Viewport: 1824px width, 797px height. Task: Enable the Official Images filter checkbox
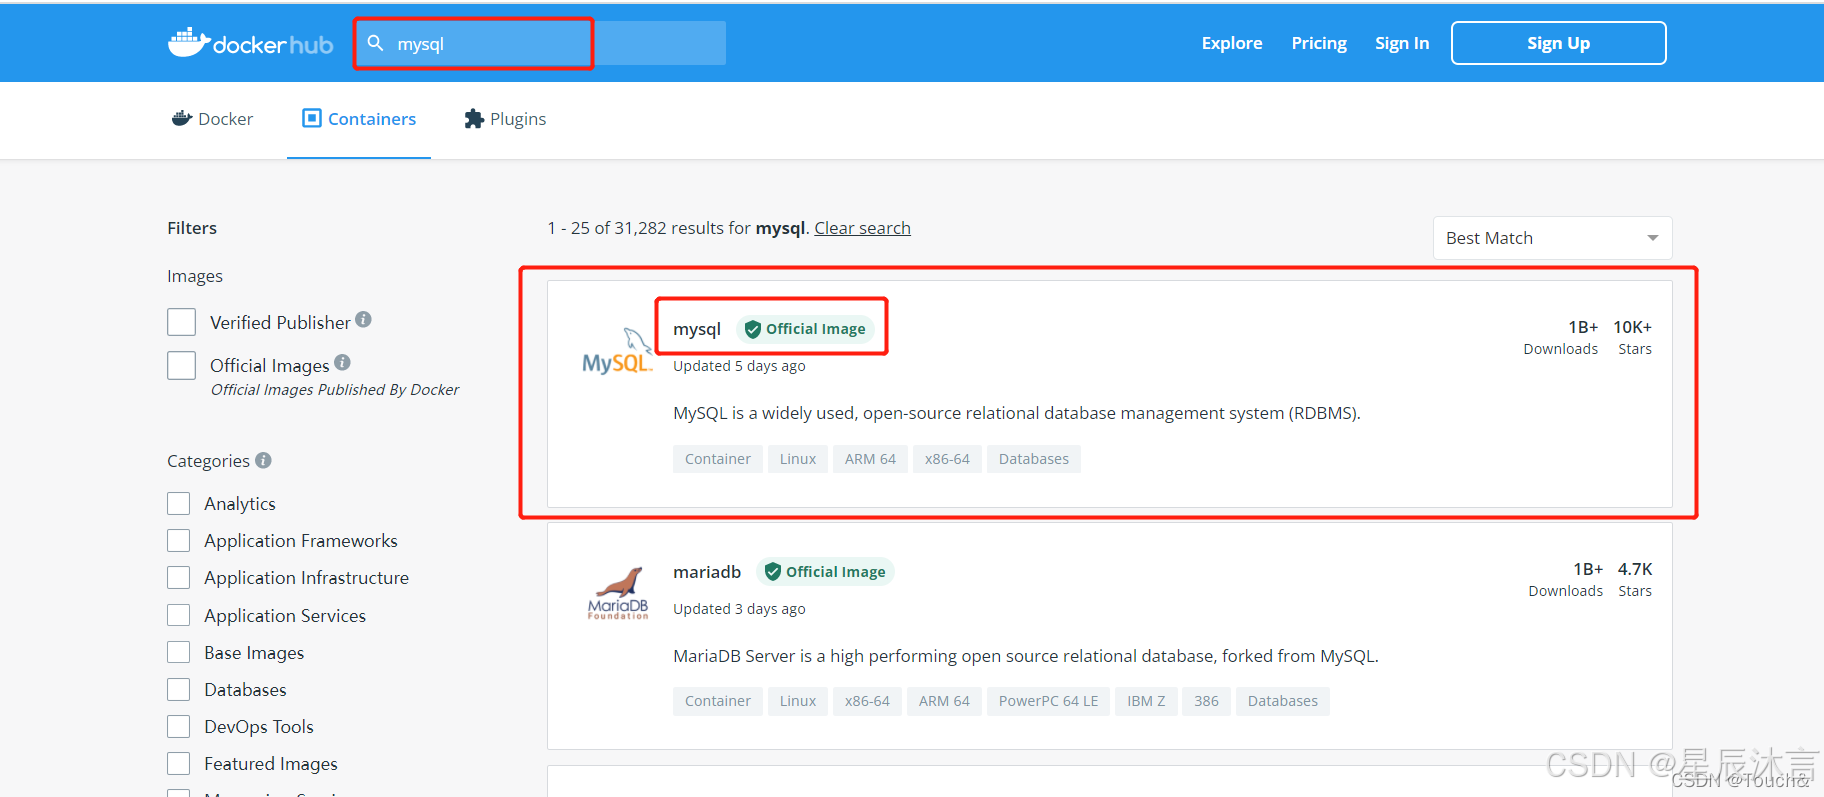point(181,365)
